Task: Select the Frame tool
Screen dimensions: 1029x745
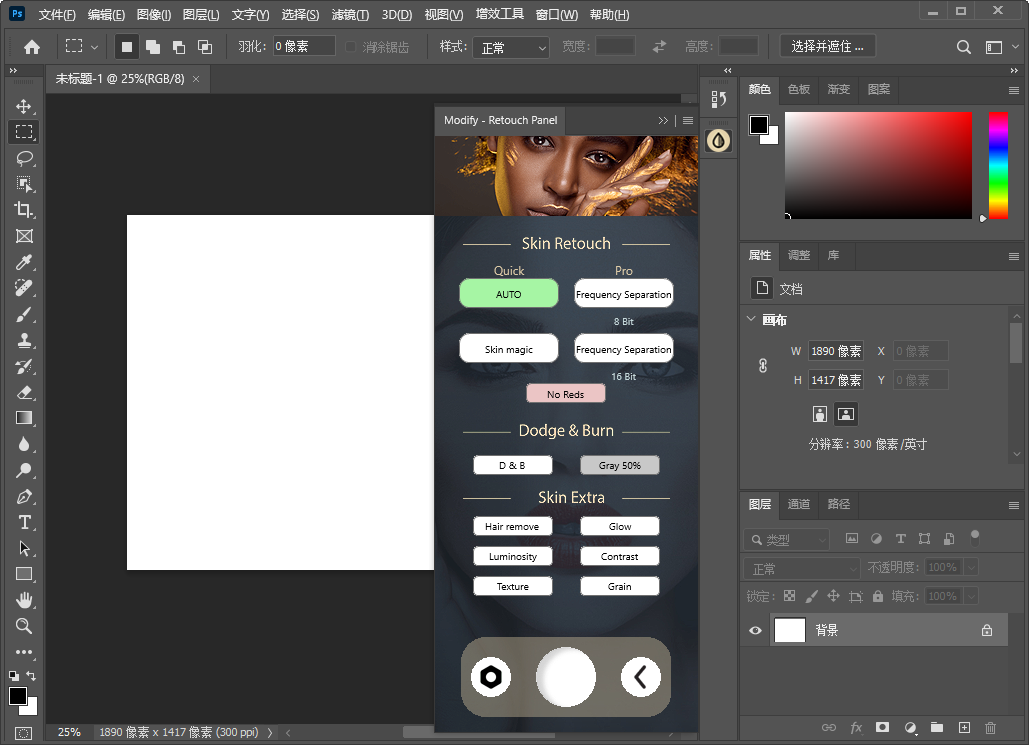Action: coord(24,236)
